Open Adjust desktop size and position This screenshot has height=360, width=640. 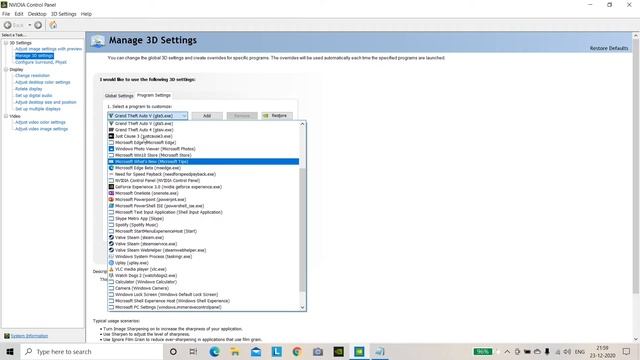click(46, 102)
